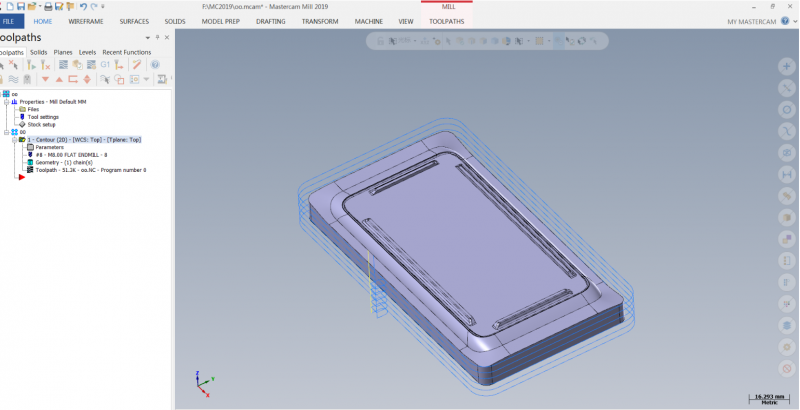
Task: Click the Undo arrow in title bar
Action: (x=82, y=6)
